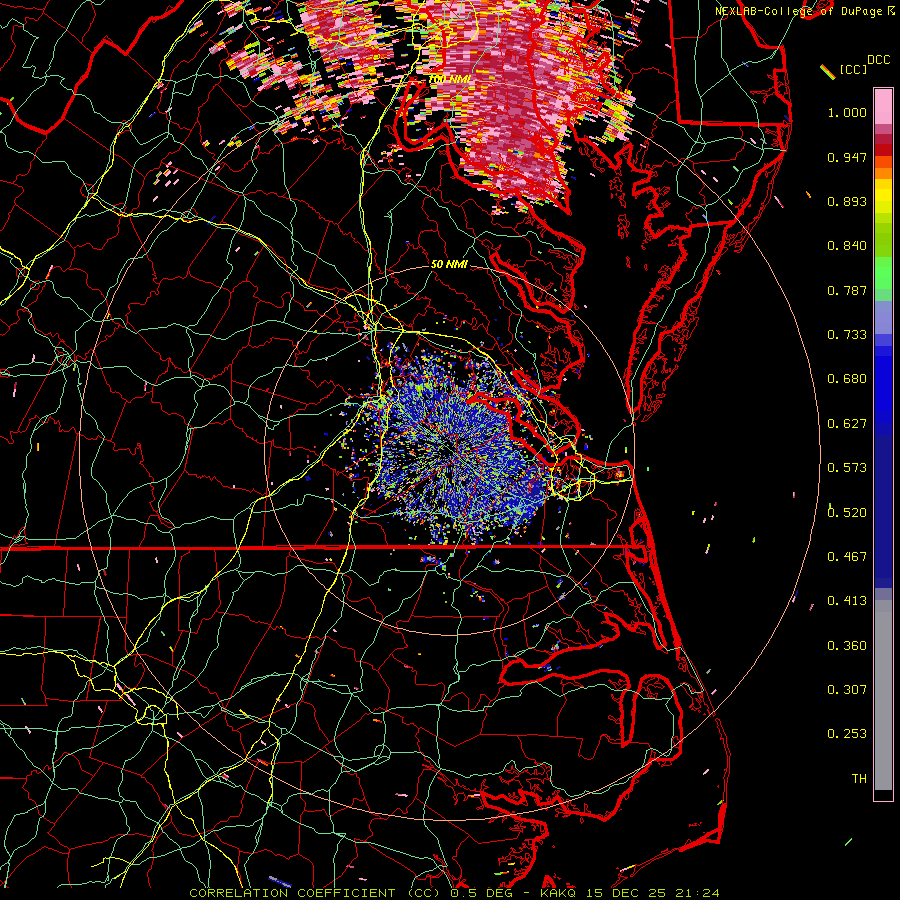Click the 0.467 legend value
This screenshot has width=900, height=900.
tap(847, 557)
